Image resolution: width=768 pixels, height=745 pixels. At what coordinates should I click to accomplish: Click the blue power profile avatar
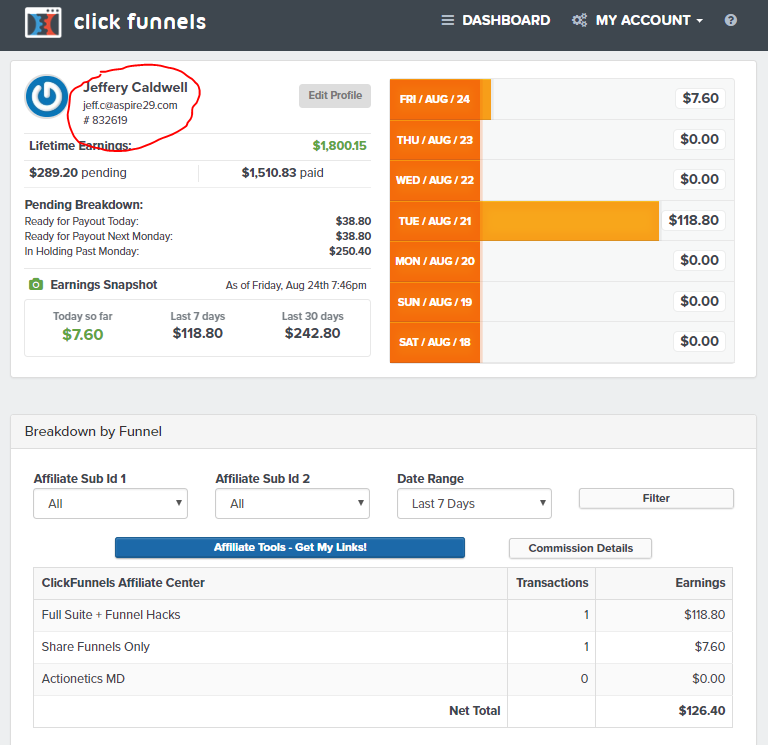[45, 96]
